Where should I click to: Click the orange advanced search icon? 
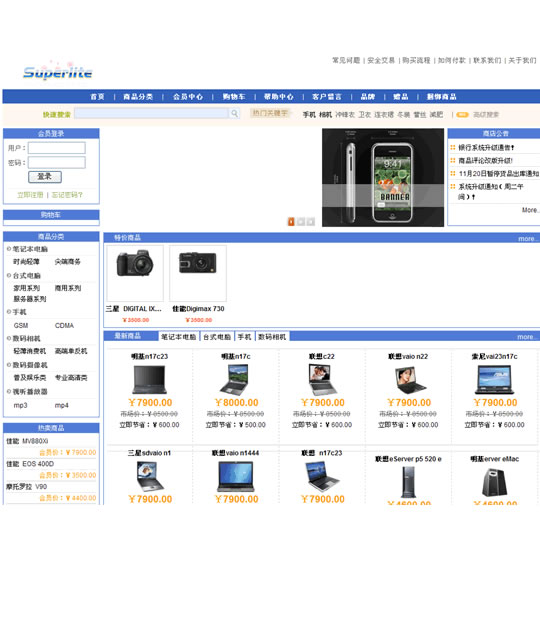point(462,115)
